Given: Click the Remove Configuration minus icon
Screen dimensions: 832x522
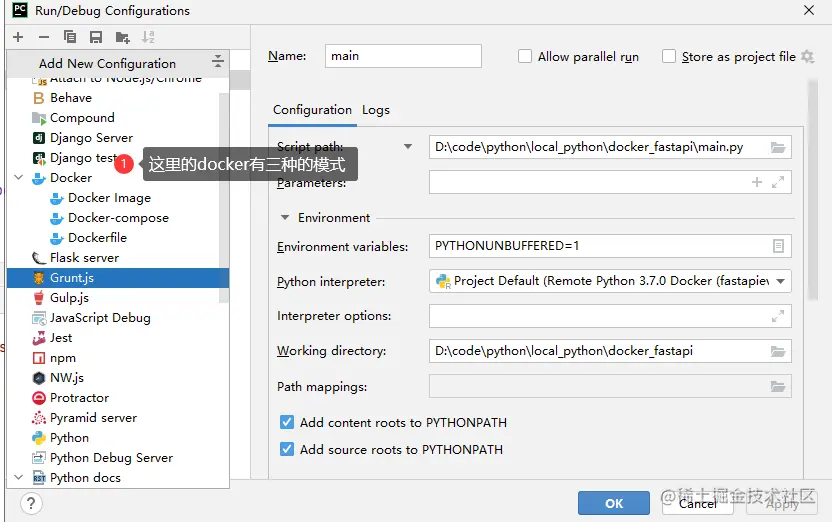Looking at the screenshot, I should pyautogui.click(x=44, y=37).
